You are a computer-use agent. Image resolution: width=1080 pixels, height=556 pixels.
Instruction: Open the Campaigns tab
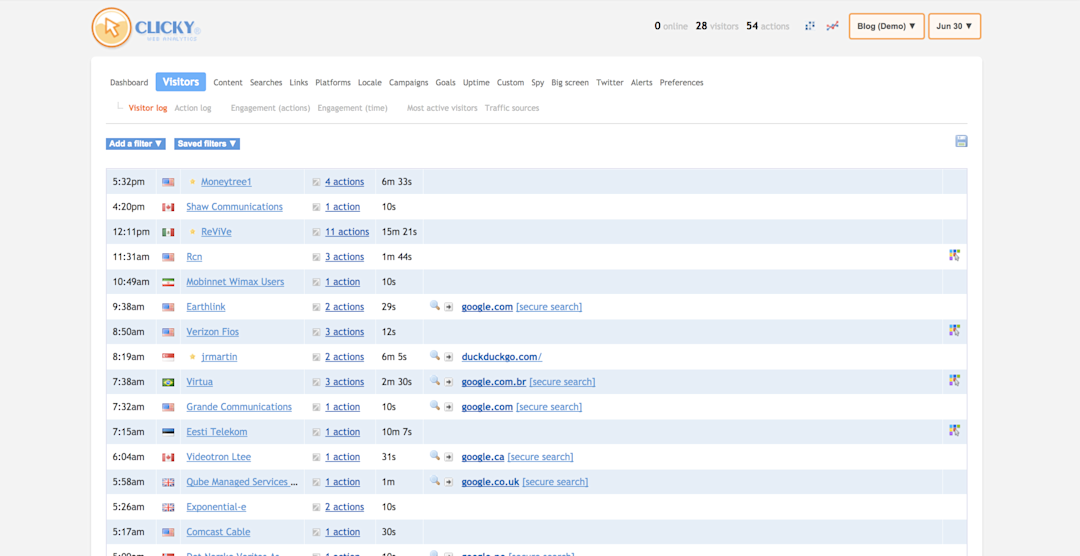408,83
